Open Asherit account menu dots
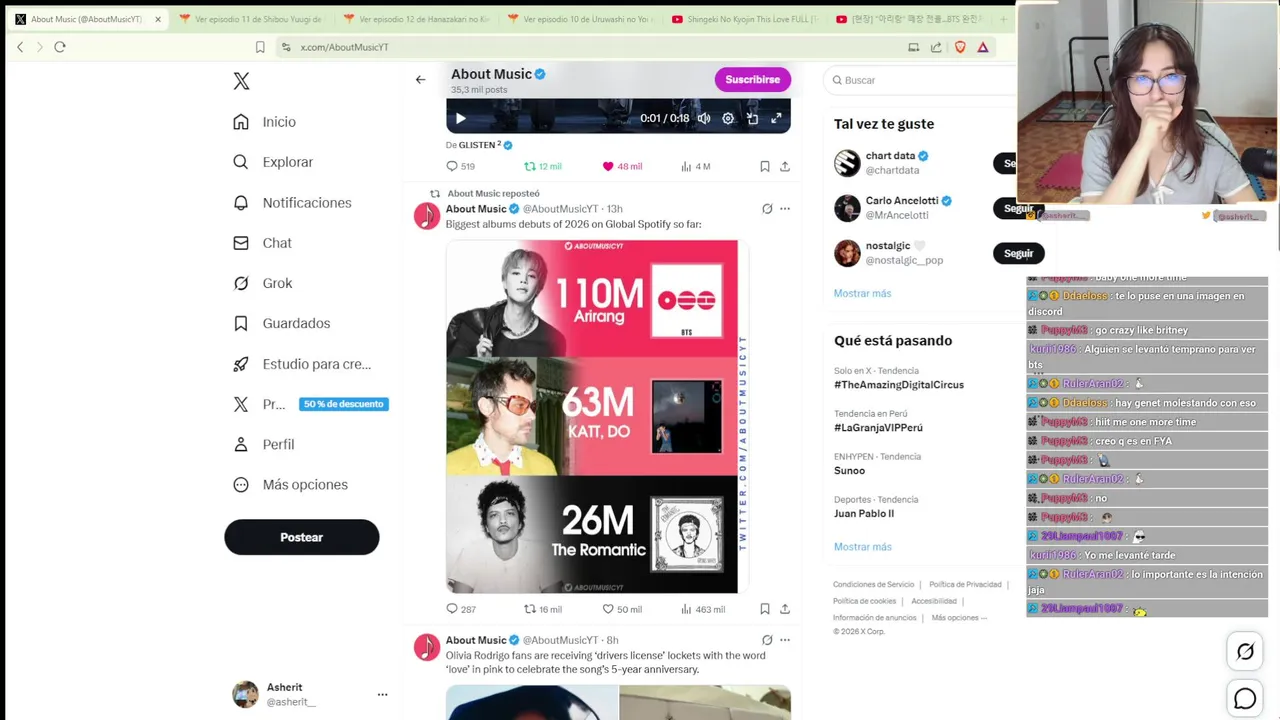Image resolution: width=1280 pixels, height=720 pixels. [382, 694]
